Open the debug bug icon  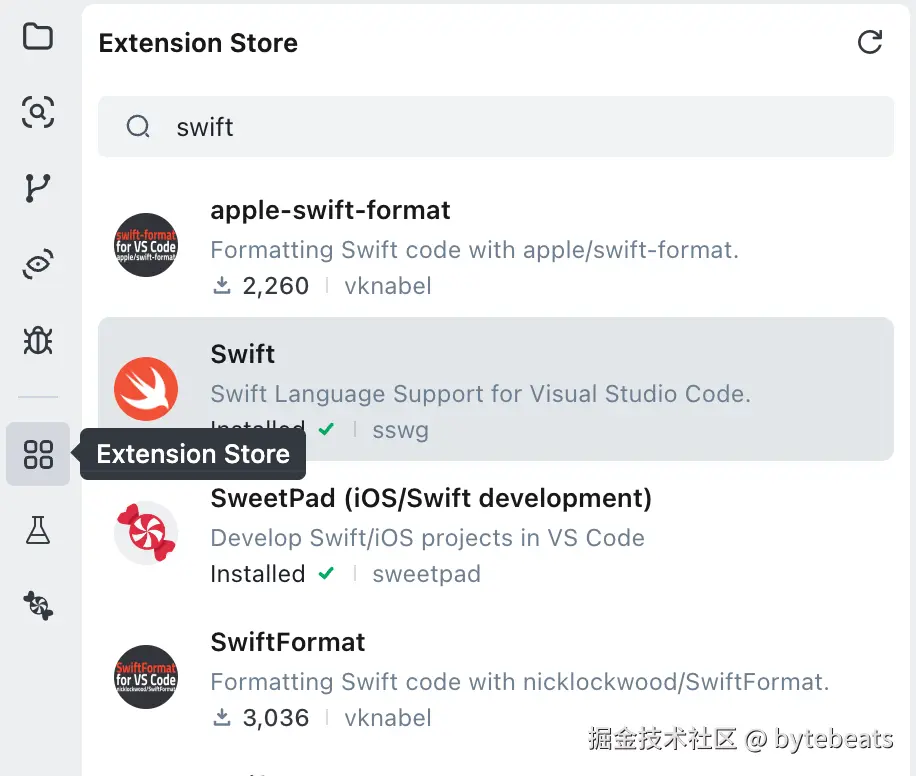(x=38, y=340)
